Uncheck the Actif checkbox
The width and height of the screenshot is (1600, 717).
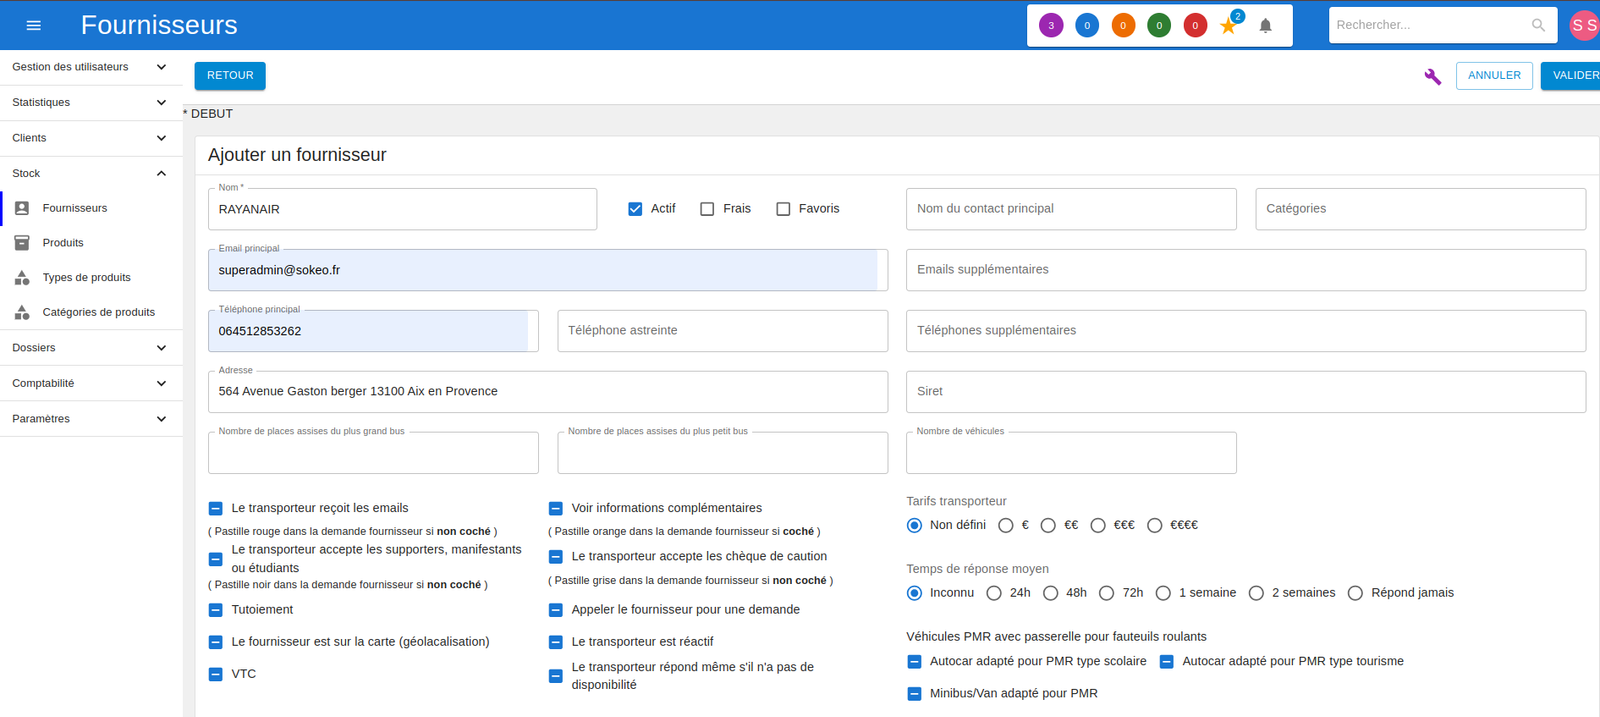[x=635, y=209]
